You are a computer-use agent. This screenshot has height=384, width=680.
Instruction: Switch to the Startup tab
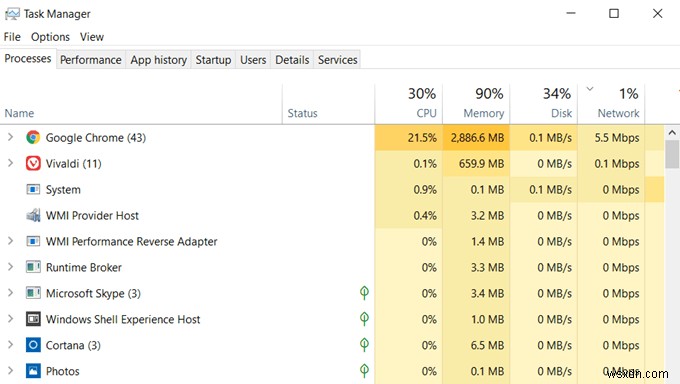coord(213,60)
